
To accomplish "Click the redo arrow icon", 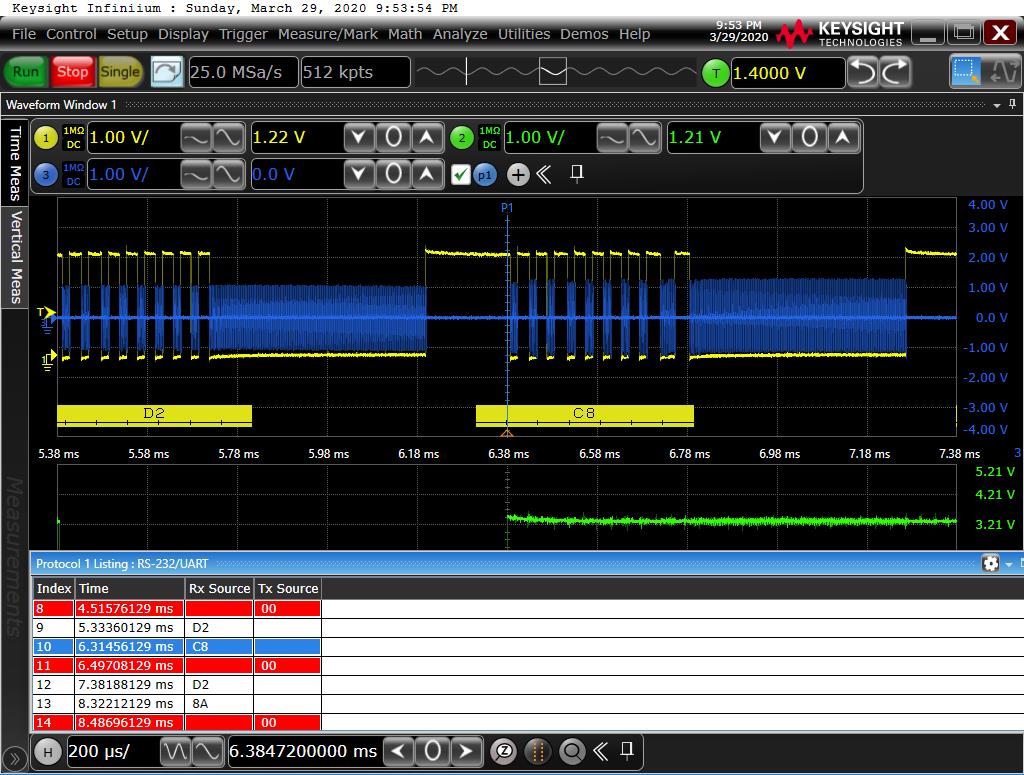I will pos(895,72).
